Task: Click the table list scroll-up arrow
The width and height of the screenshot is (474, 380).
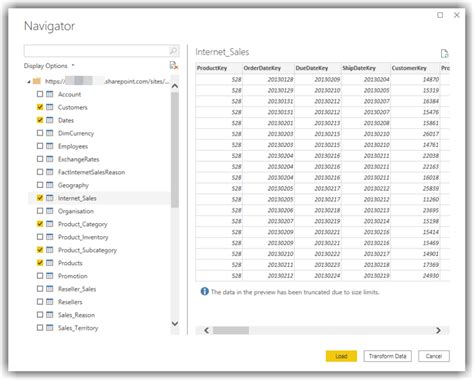Action: 175,86
